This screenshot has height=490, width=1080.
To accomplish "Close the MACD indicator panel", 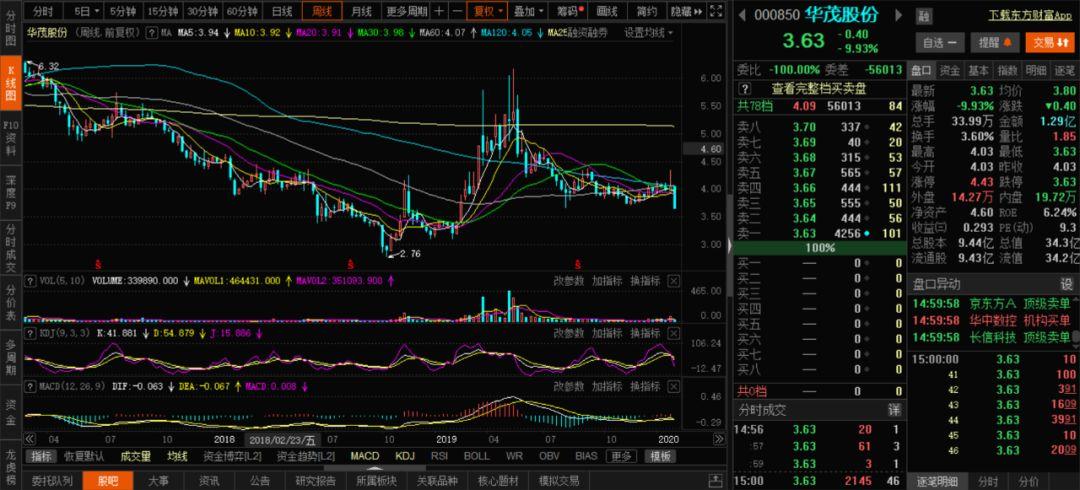I will pyautogui.click(x=673, y=387).
